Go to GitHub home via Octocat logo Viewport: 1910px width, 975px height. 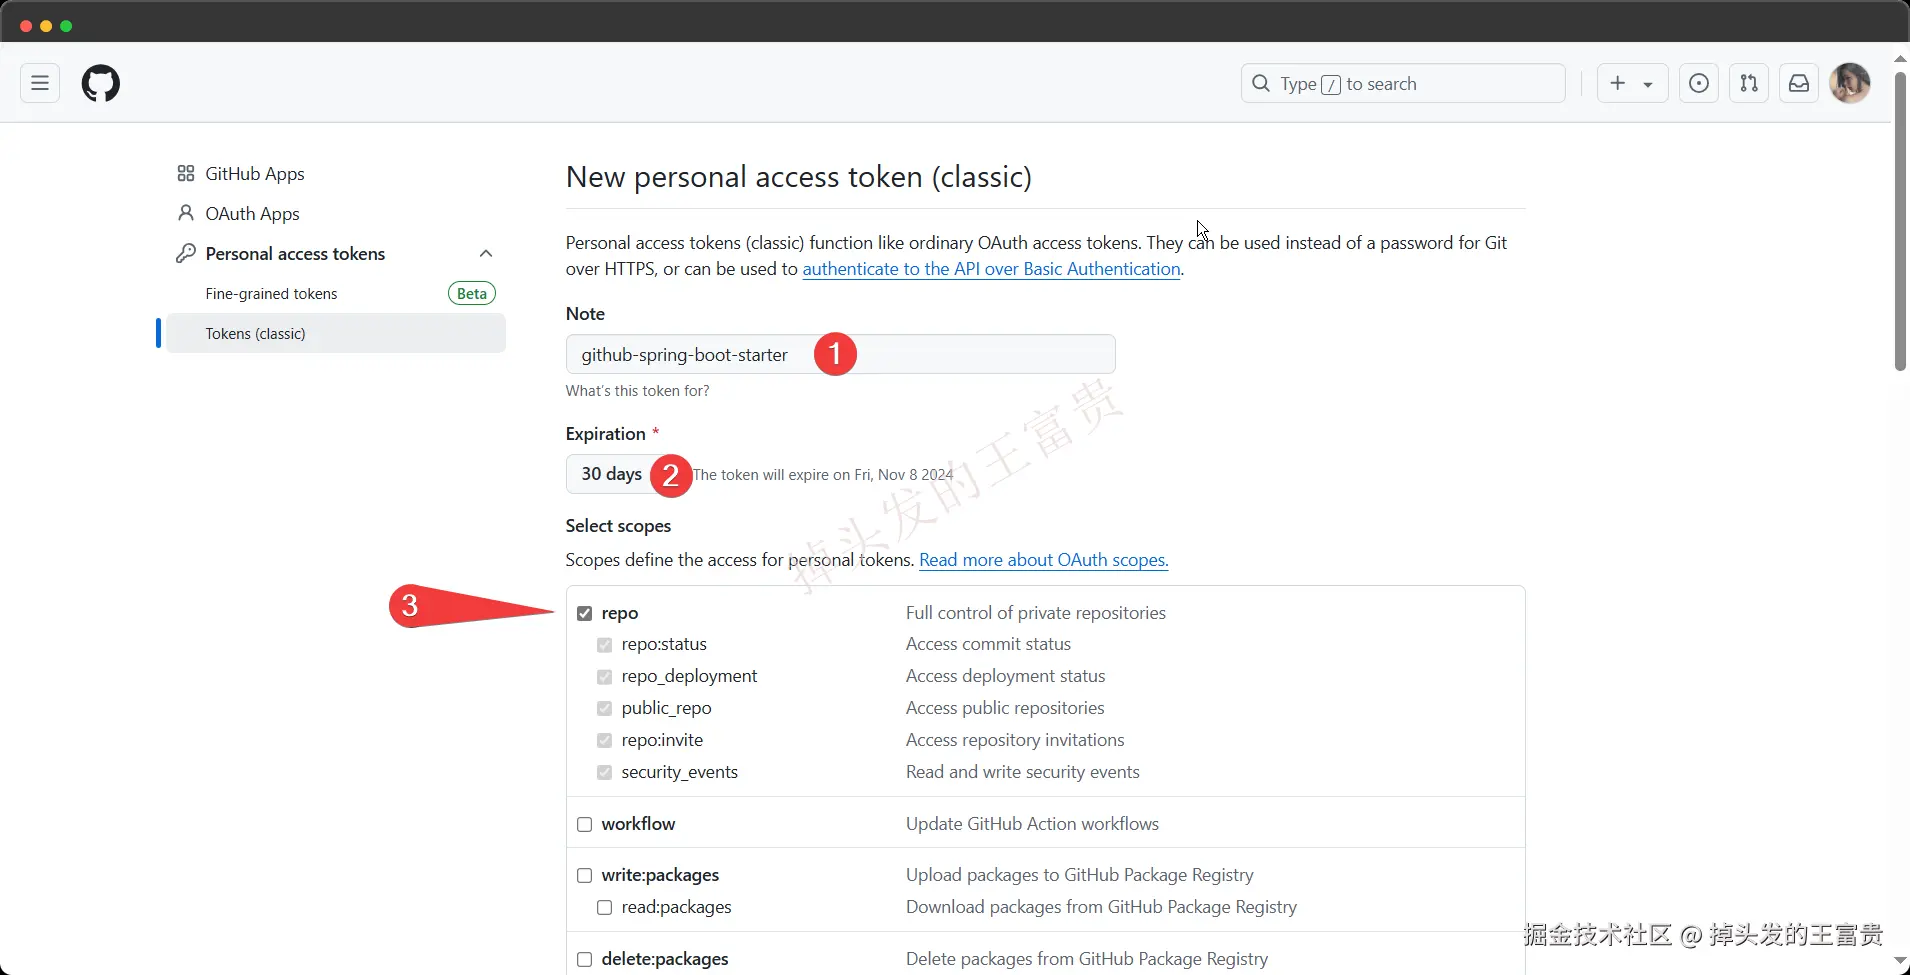[x=101, y=83]
